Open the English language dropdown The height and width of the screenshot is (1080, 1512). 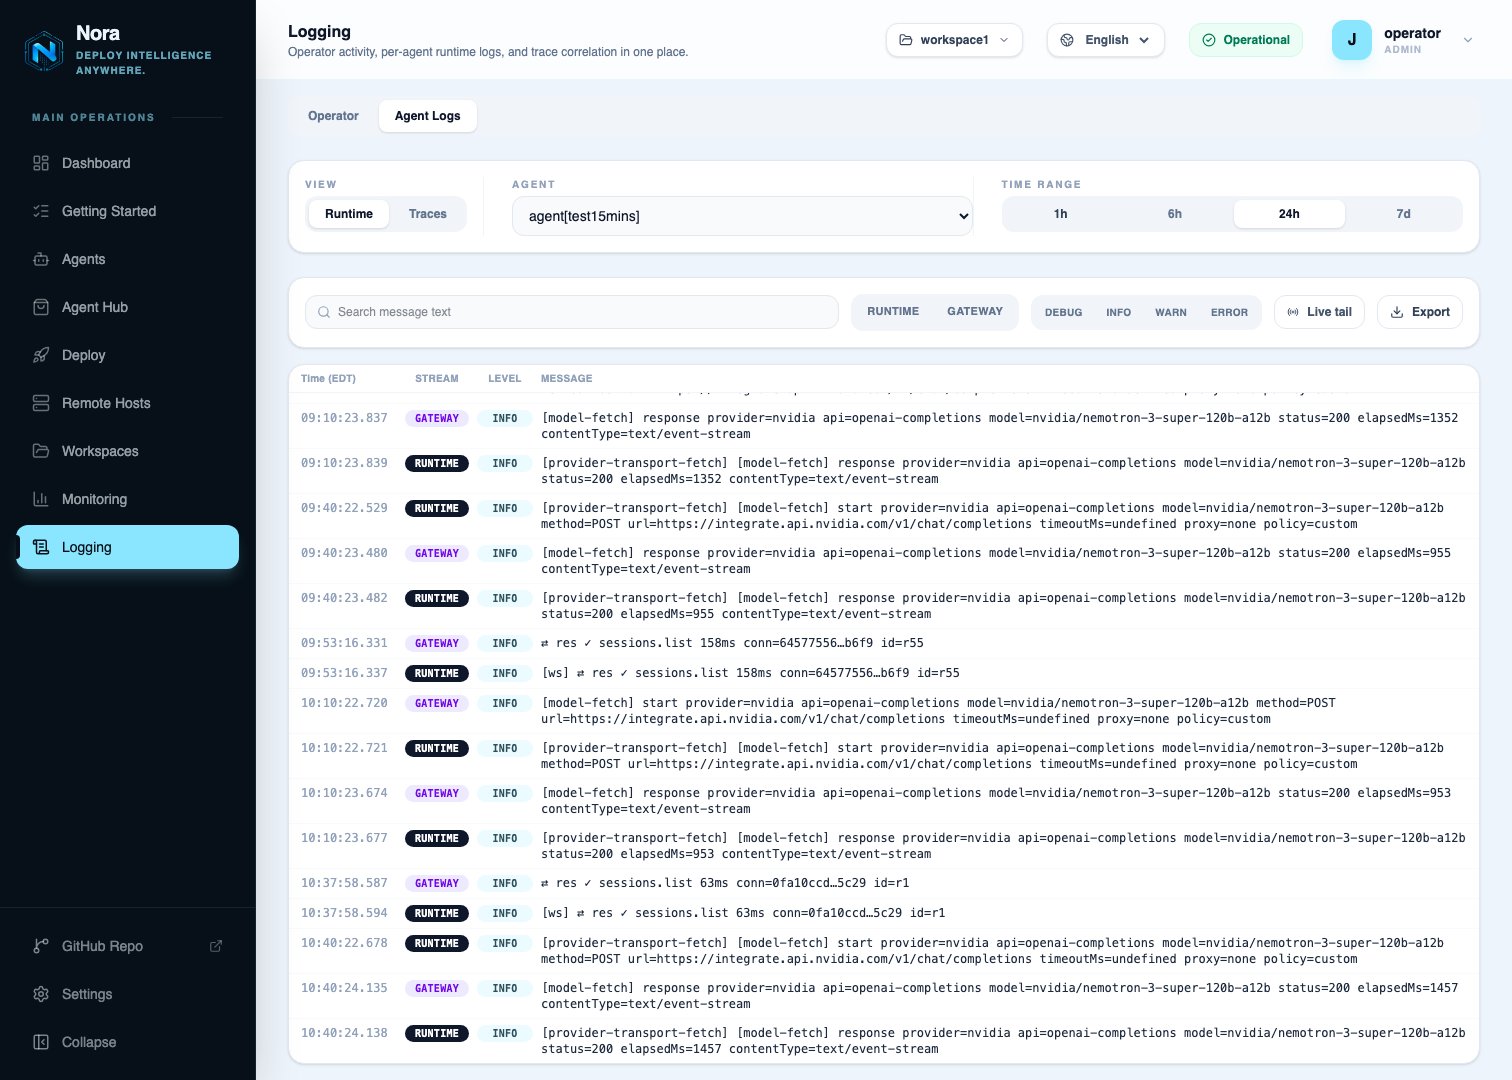tap(1105, 40)
